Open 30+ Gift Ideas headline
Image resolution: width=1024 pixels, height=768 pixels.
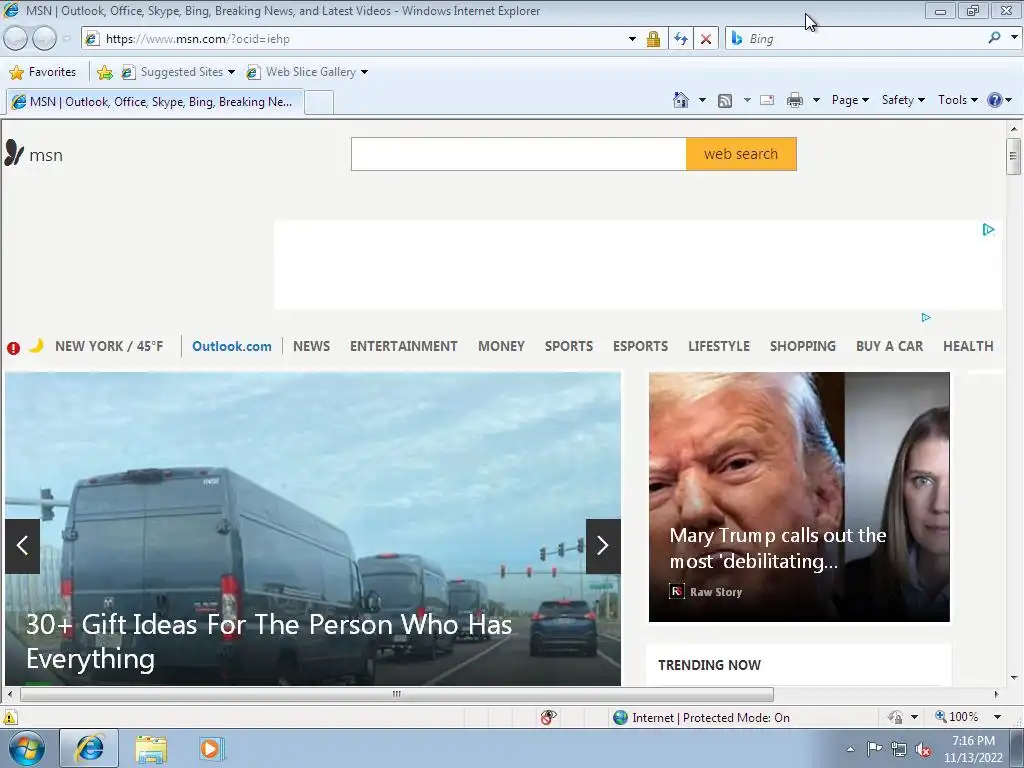point(269,641)
